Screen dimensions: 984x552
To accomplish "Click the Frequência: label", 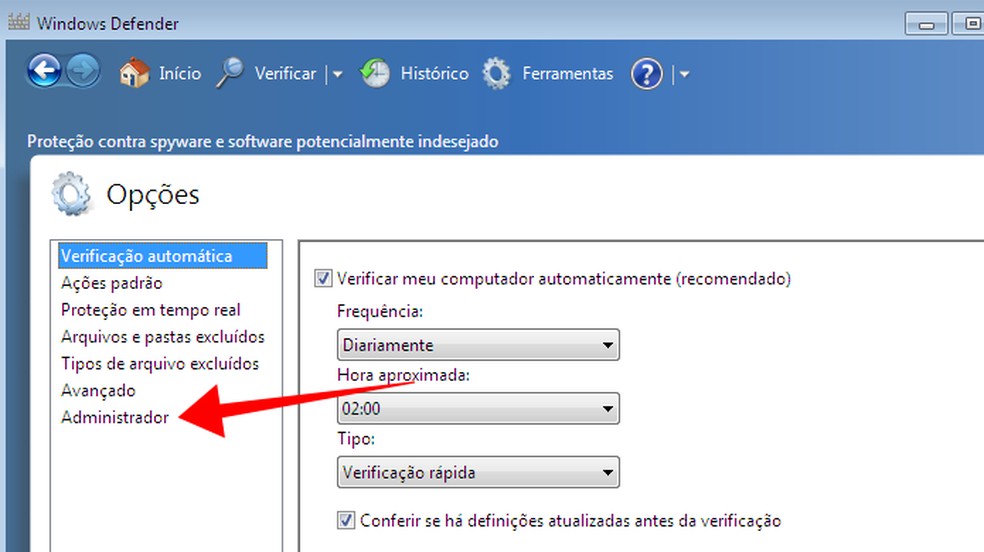I will (380, 311).
